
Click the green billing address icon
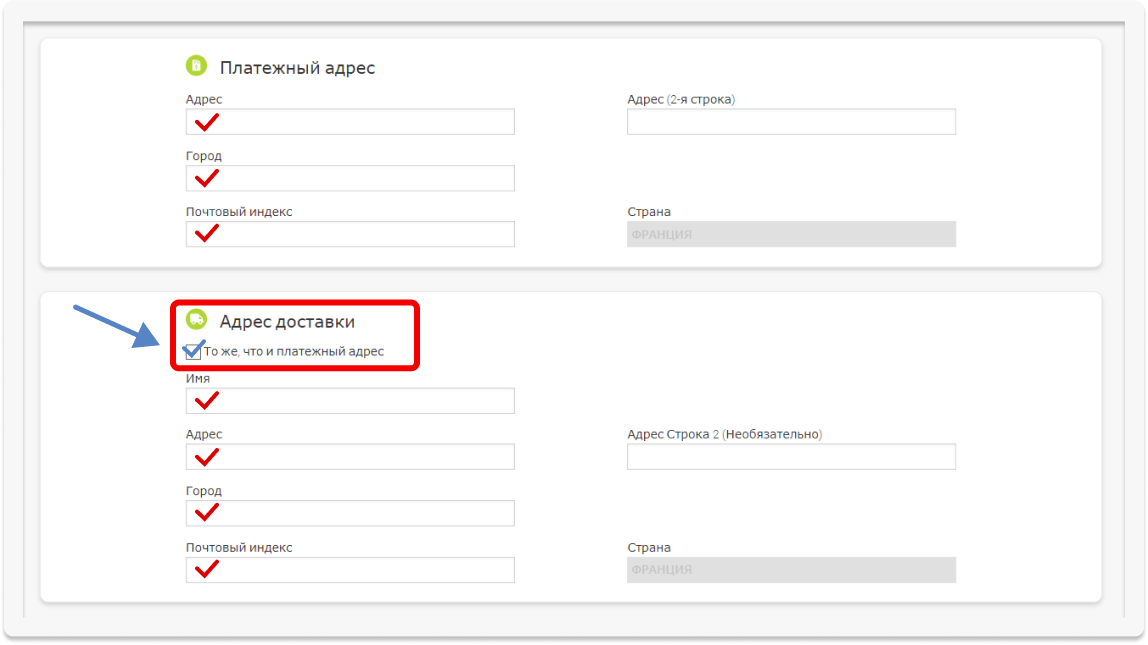(x=196, y=66)
